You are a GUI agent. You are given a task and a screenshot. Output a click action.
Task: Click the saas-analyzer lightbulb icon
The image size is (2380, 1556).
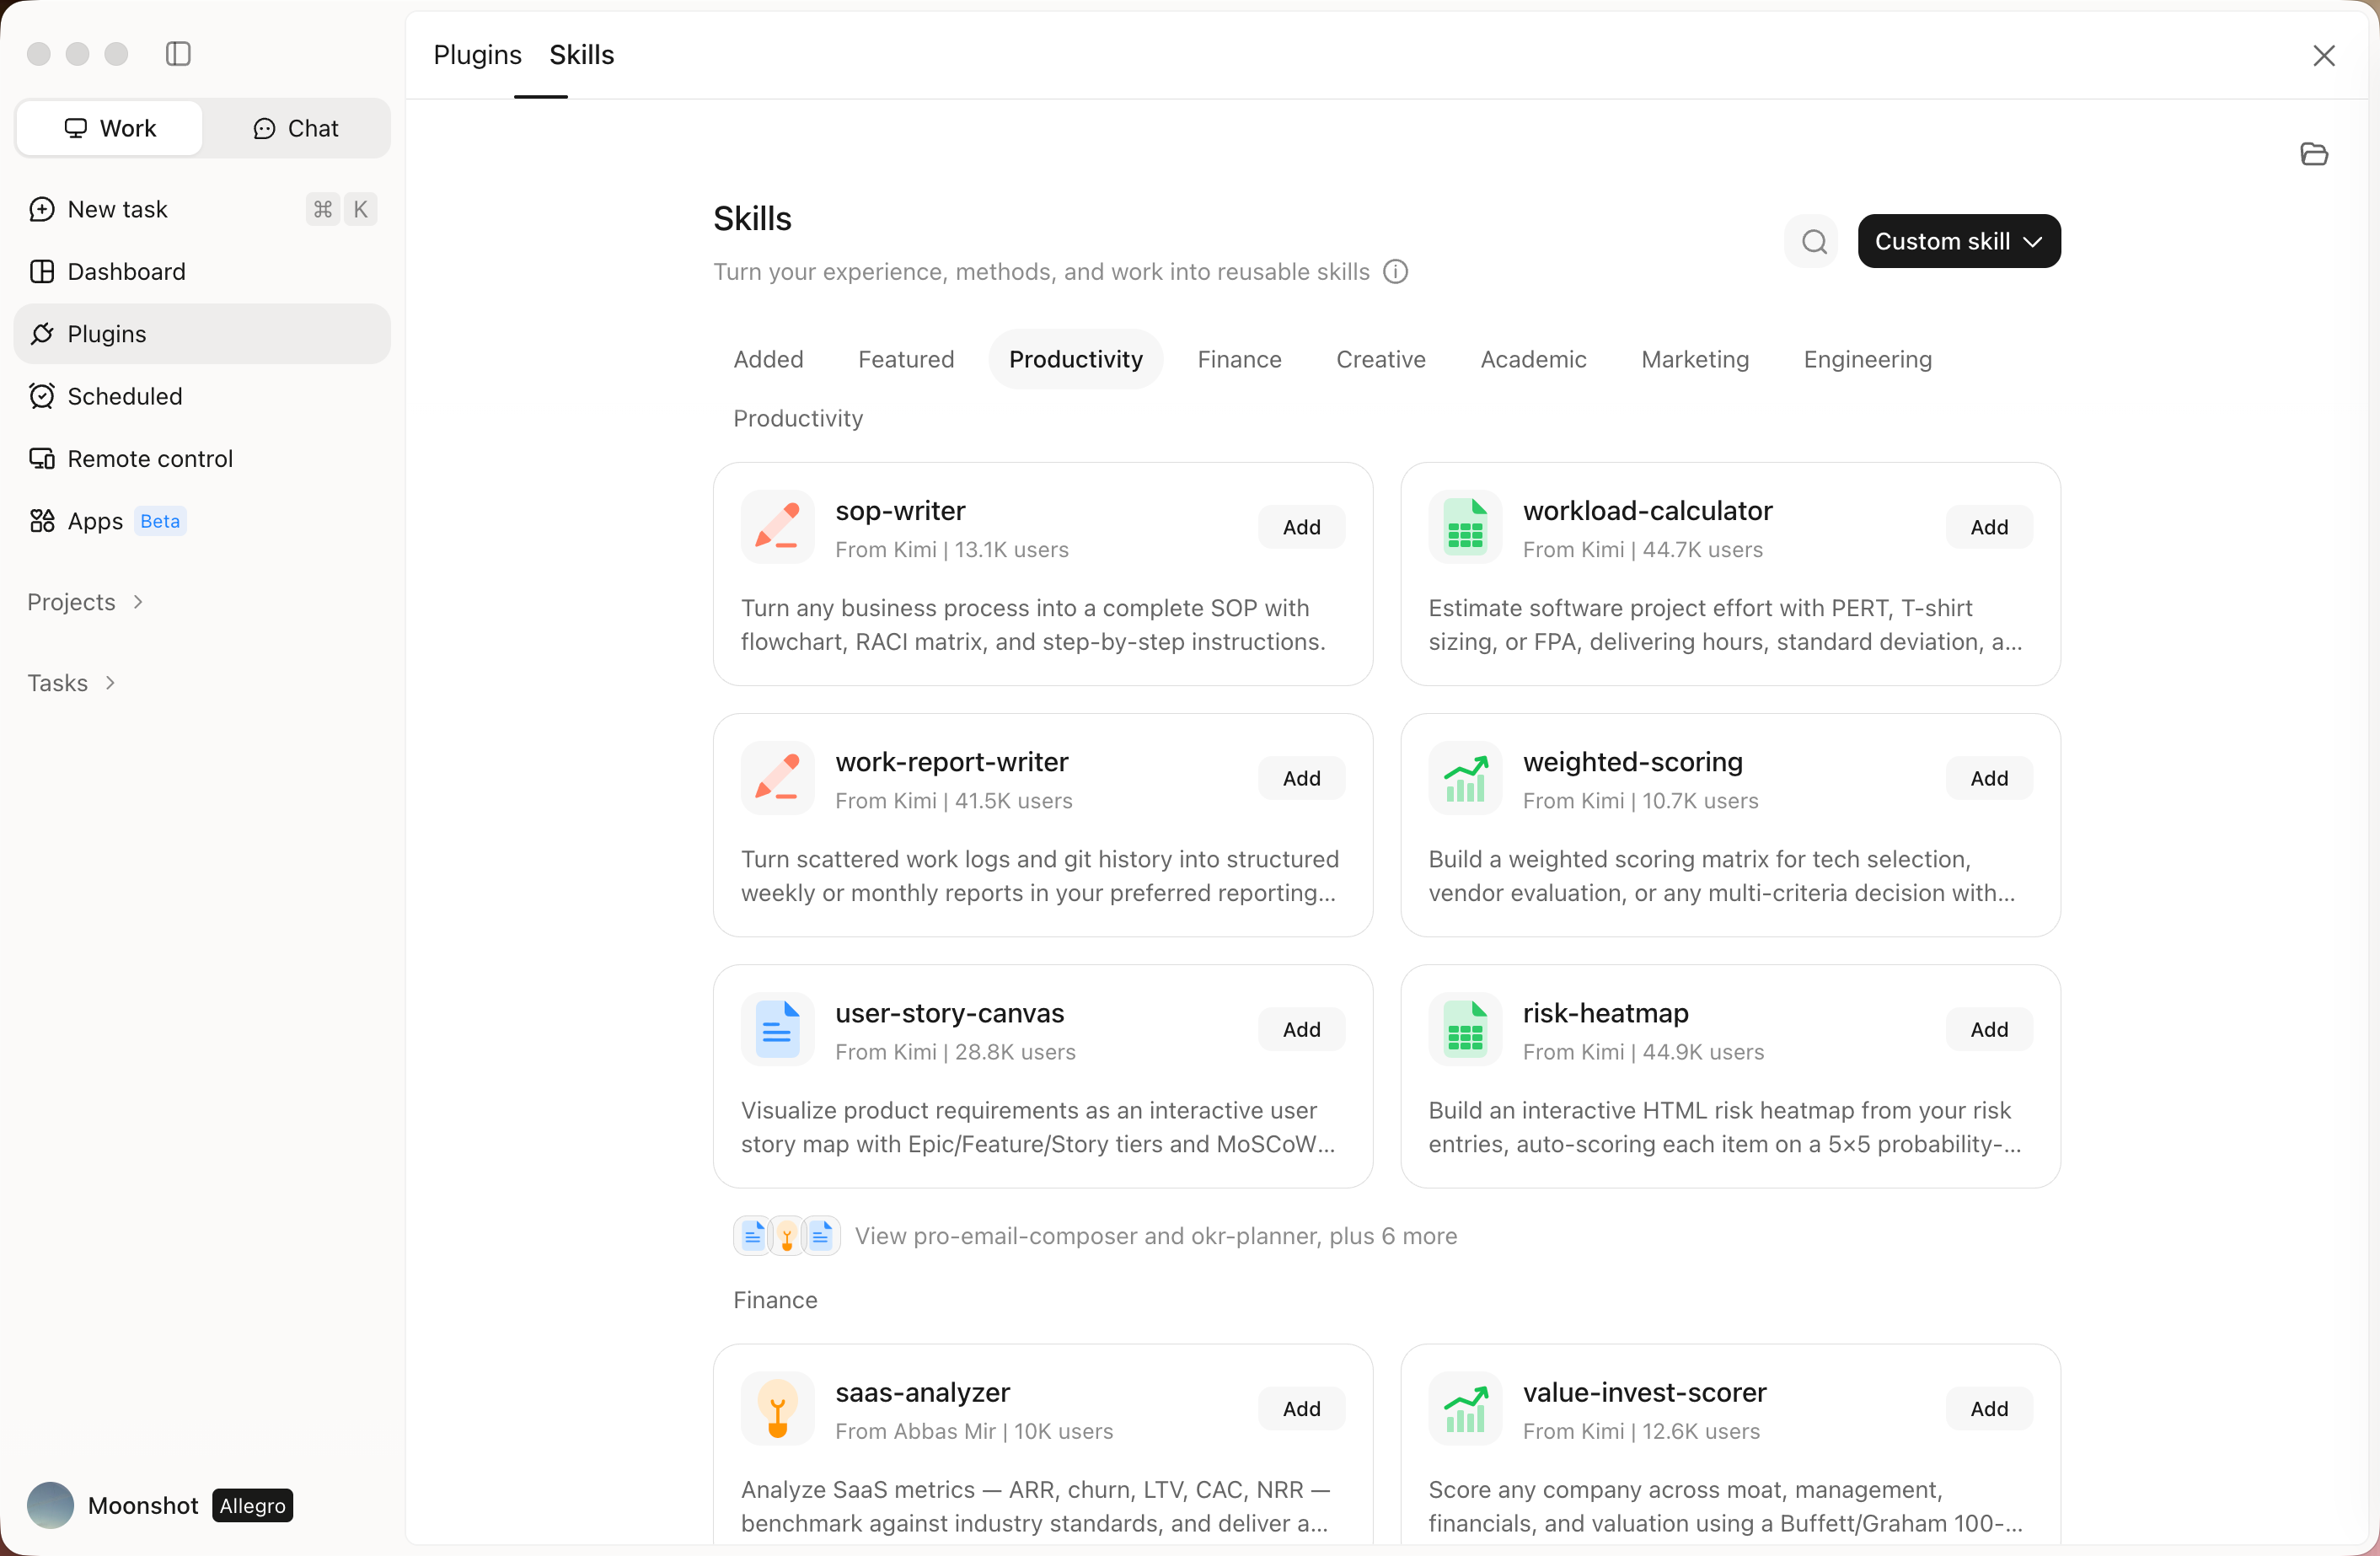(x=778, y=1408)
